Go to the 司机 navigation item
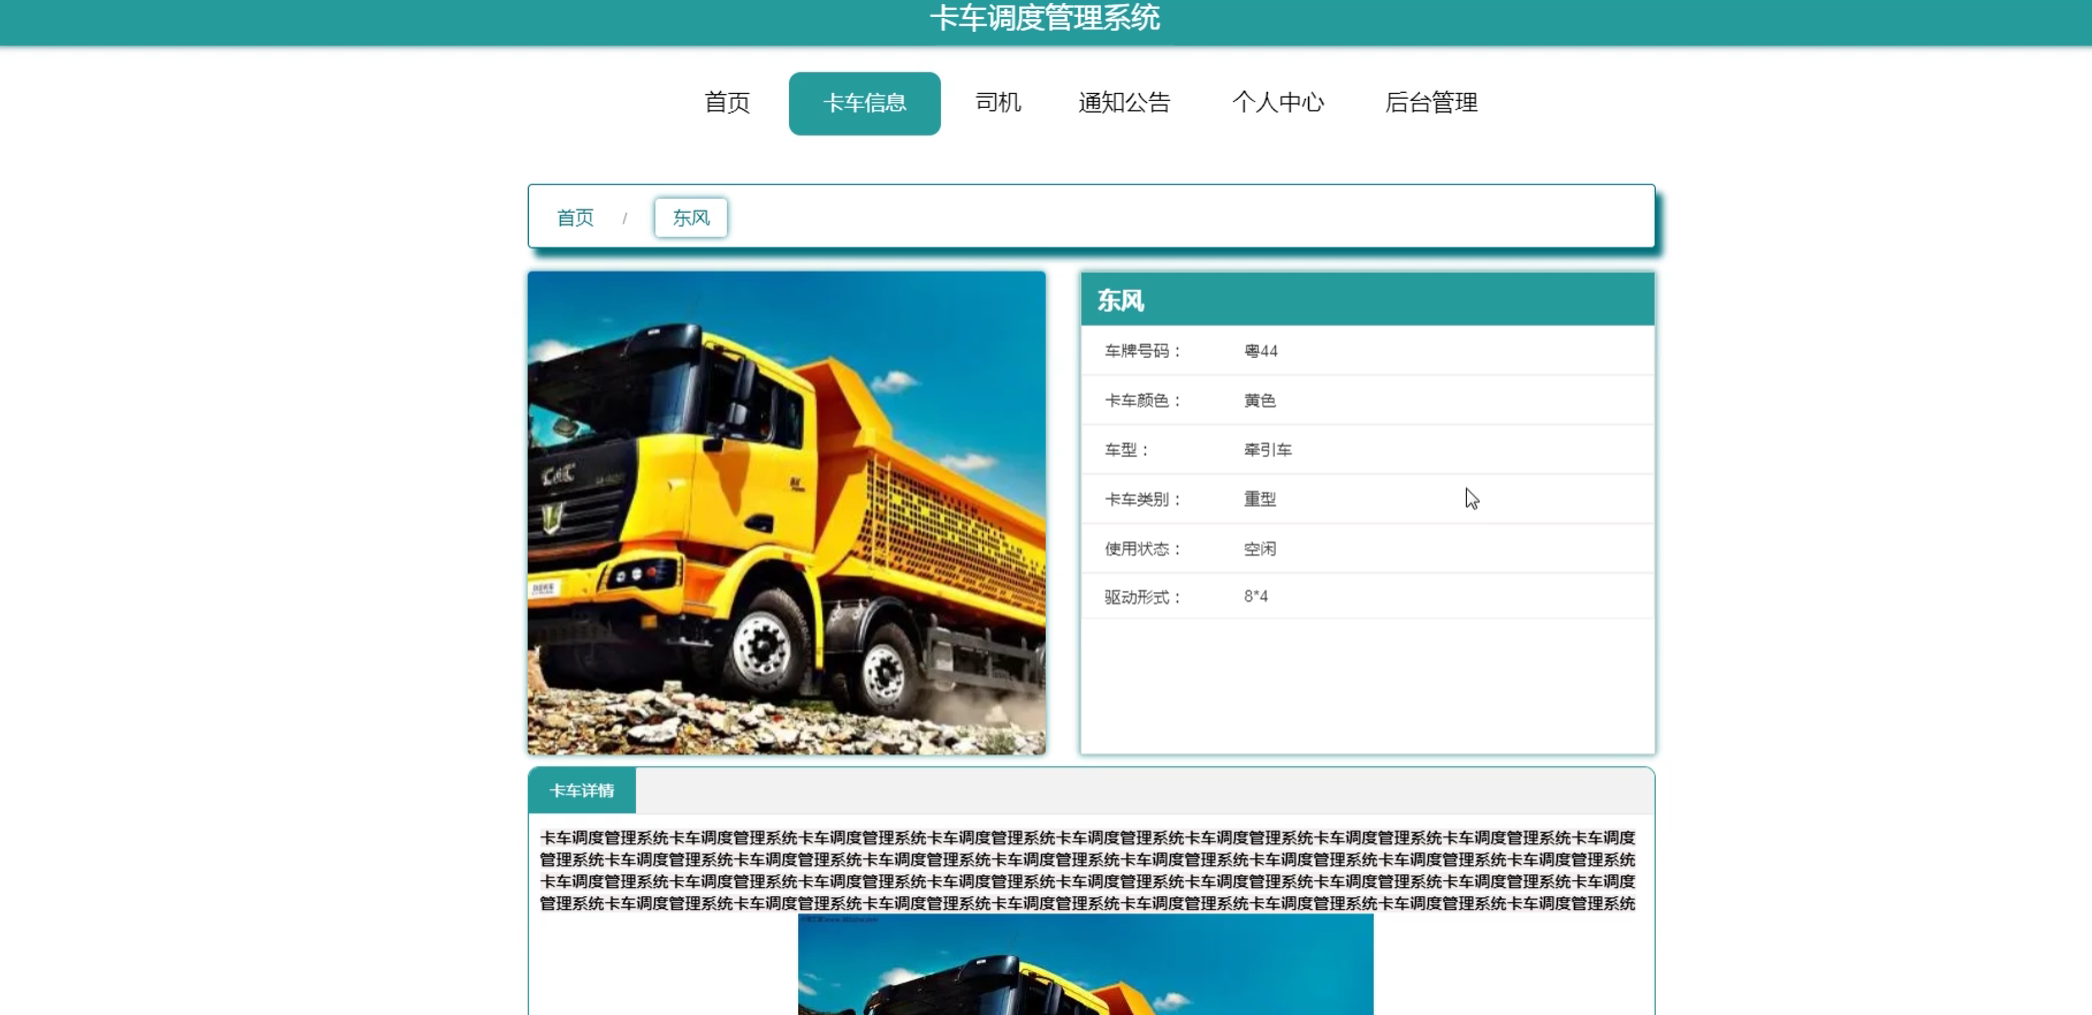Screen dimensions: 2092x1015 (998, 103)
